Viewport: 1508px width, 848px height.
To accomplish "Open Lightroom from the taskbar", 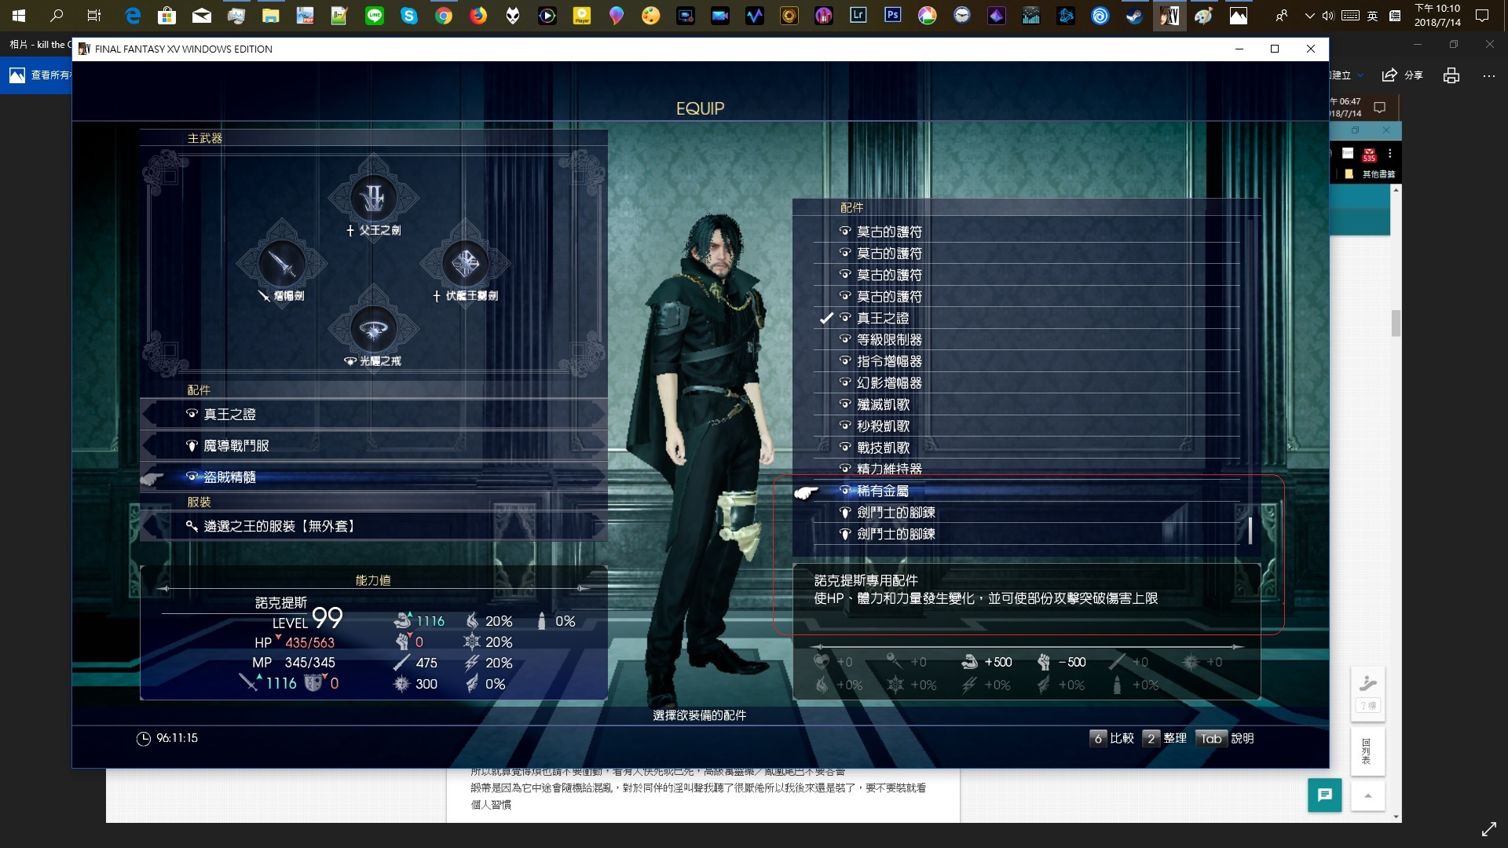I will click(x=858, y=16).
